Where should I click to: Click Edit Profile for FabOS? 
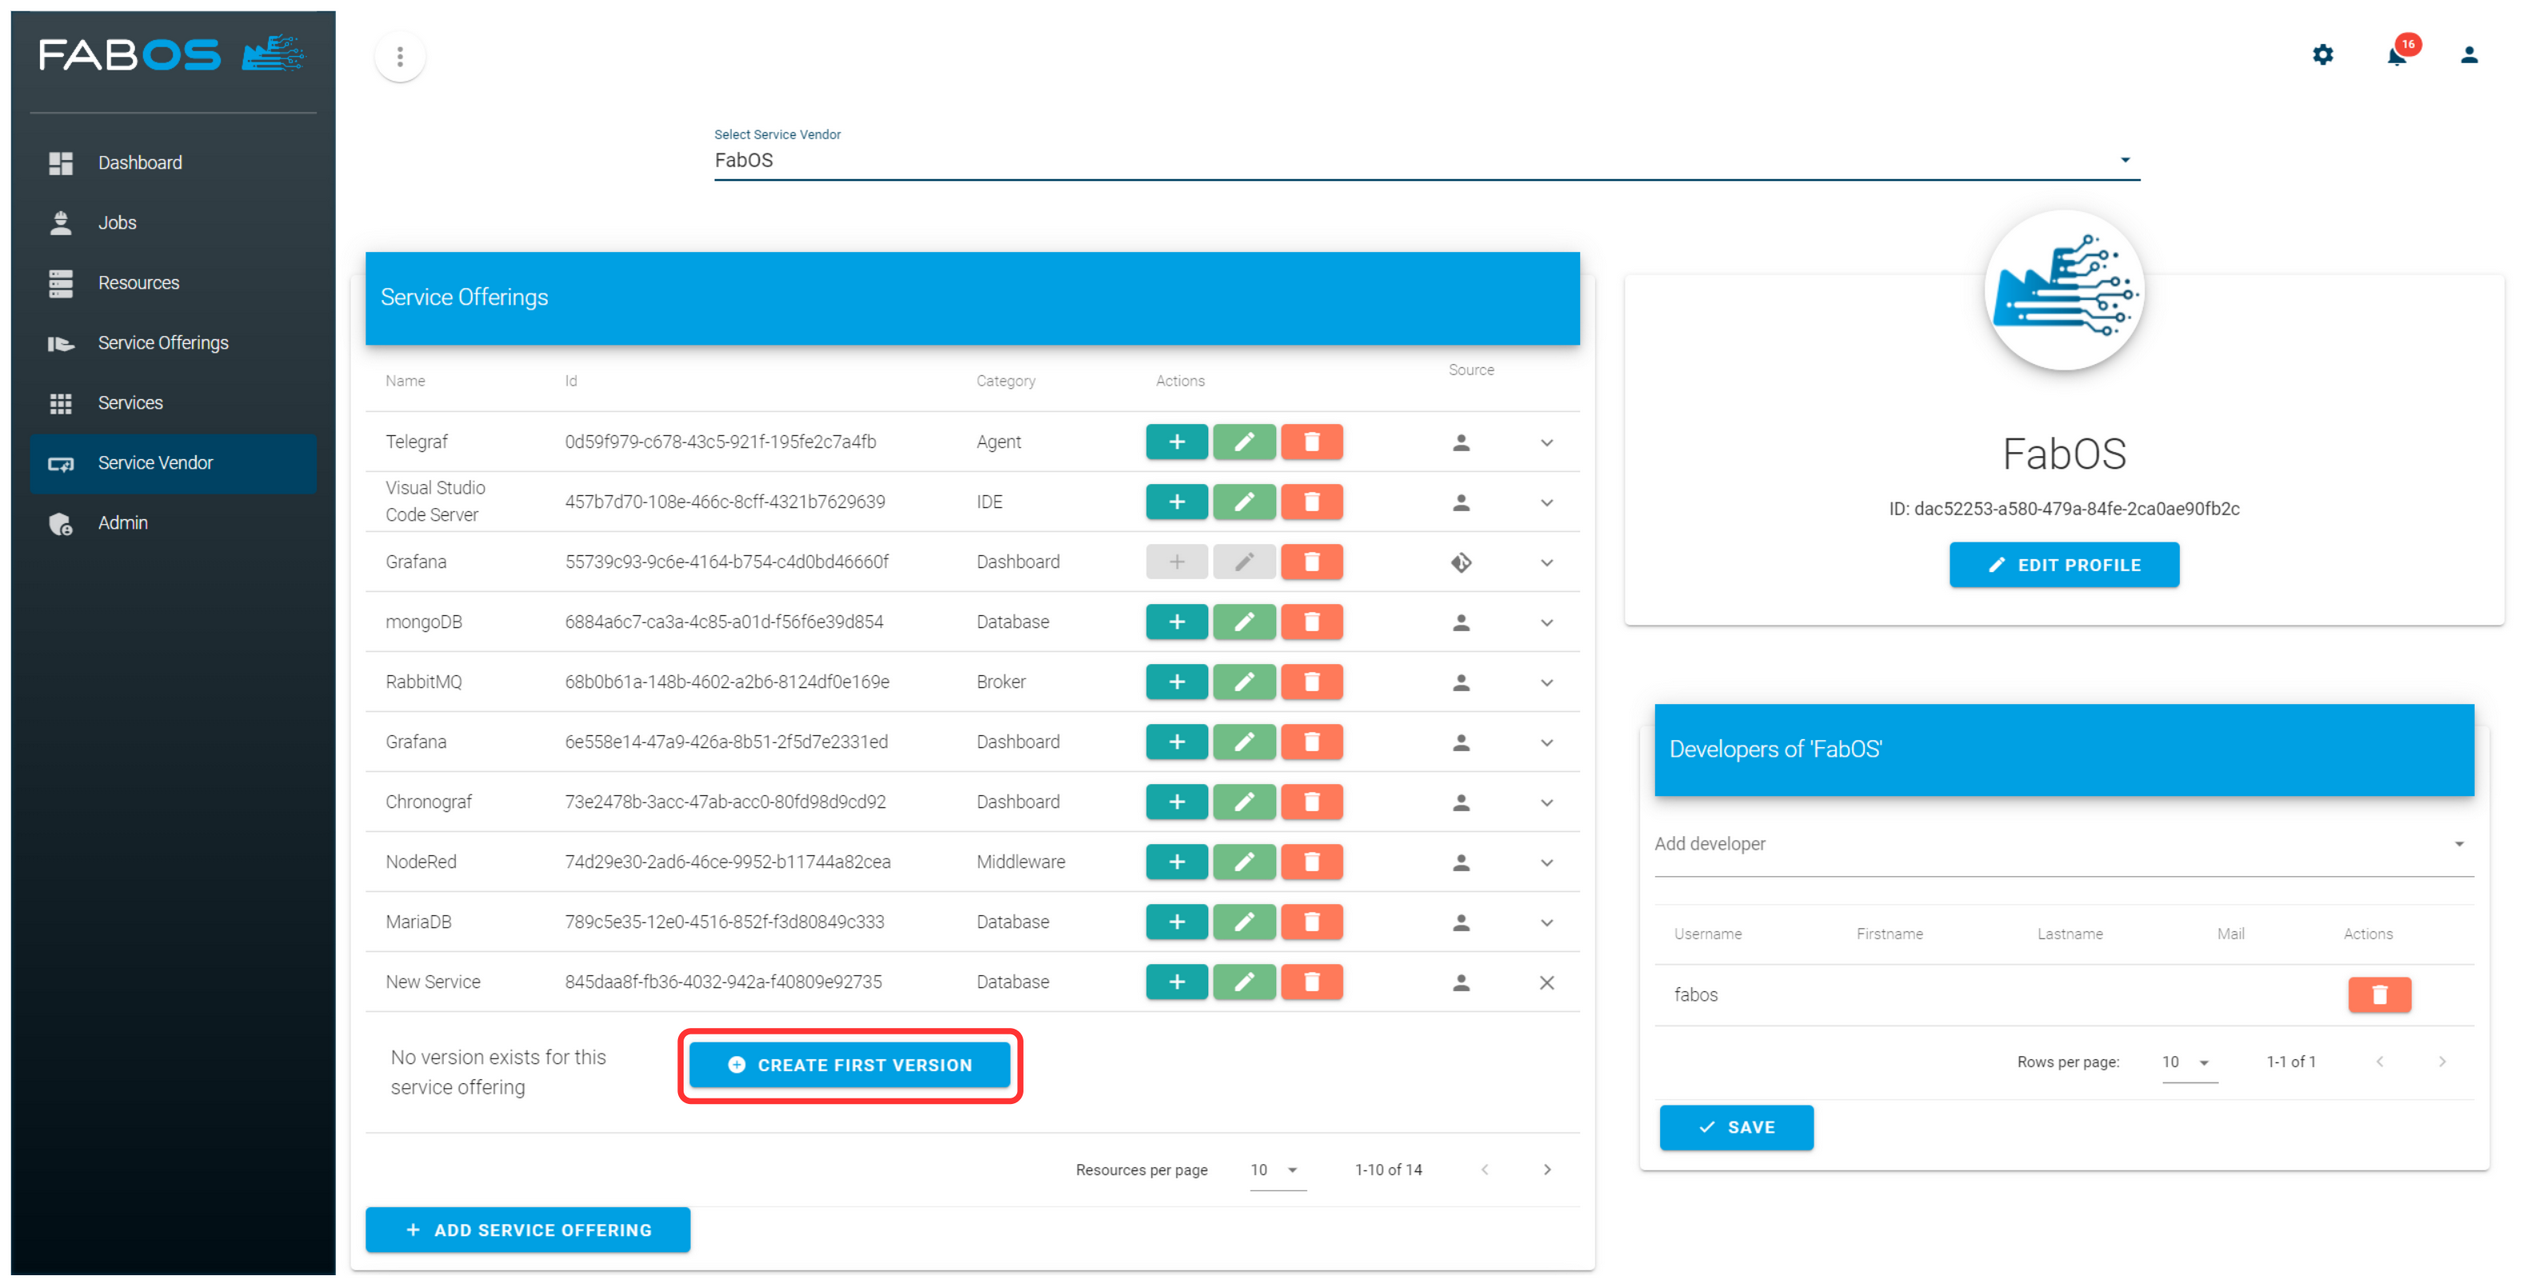point(2063,564)
